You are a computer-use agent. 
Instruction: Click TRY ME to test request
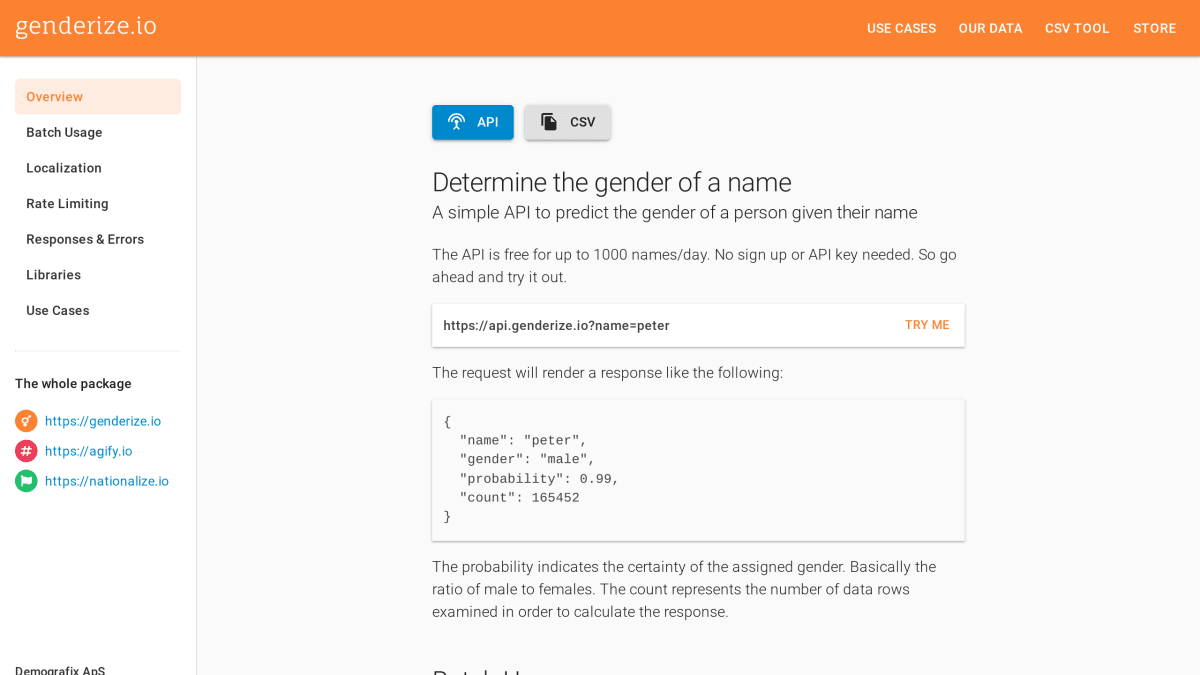pyautogui.click(x=927, y=325)
